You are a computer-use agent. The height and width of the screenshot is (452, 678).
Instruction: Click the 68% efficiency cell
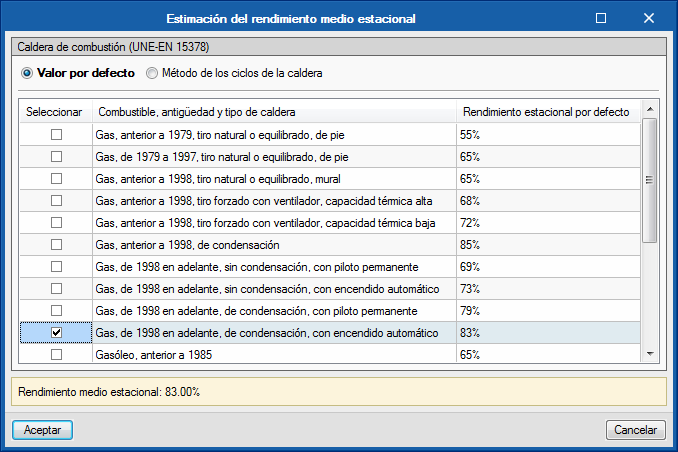point(548,201)
